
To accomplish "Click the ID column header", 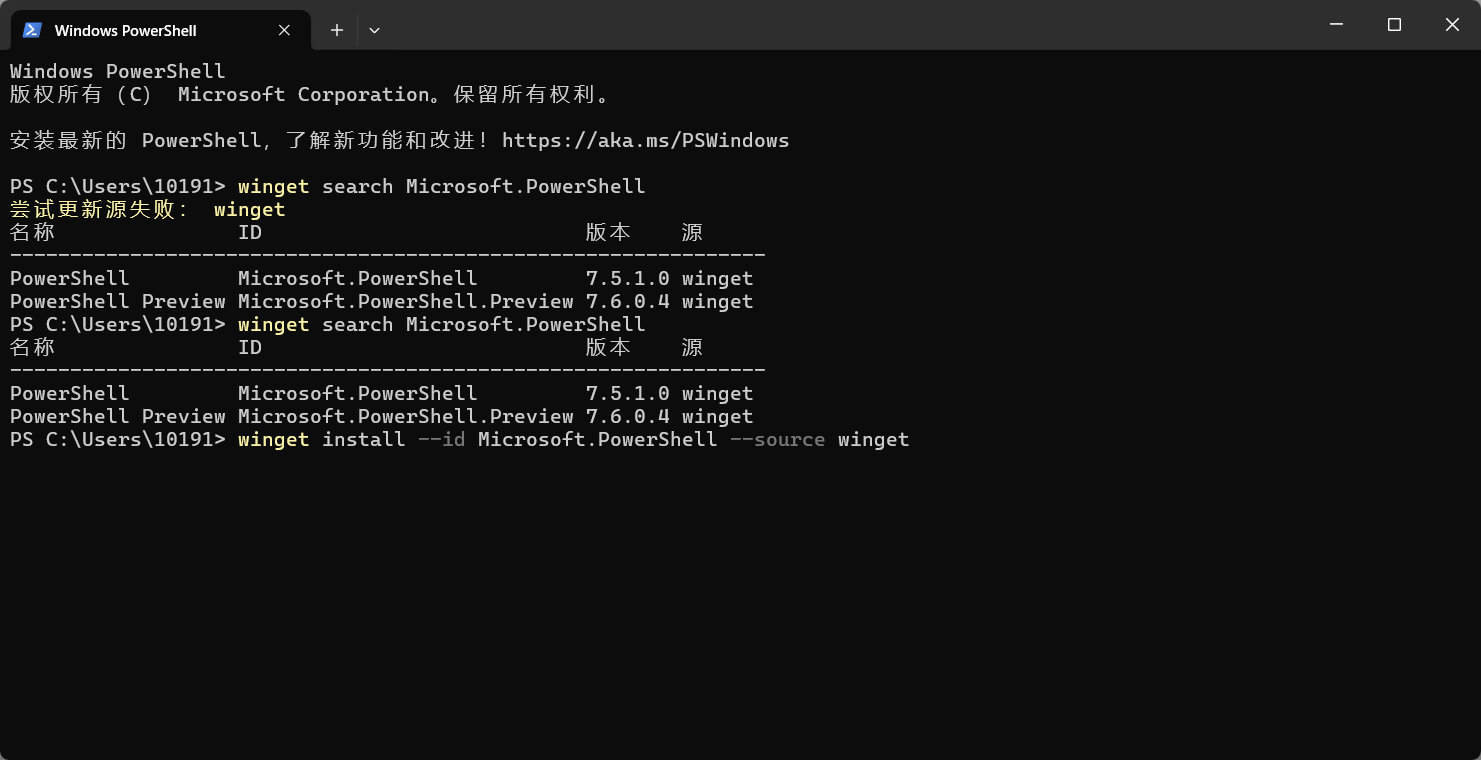I will (249, 231).
